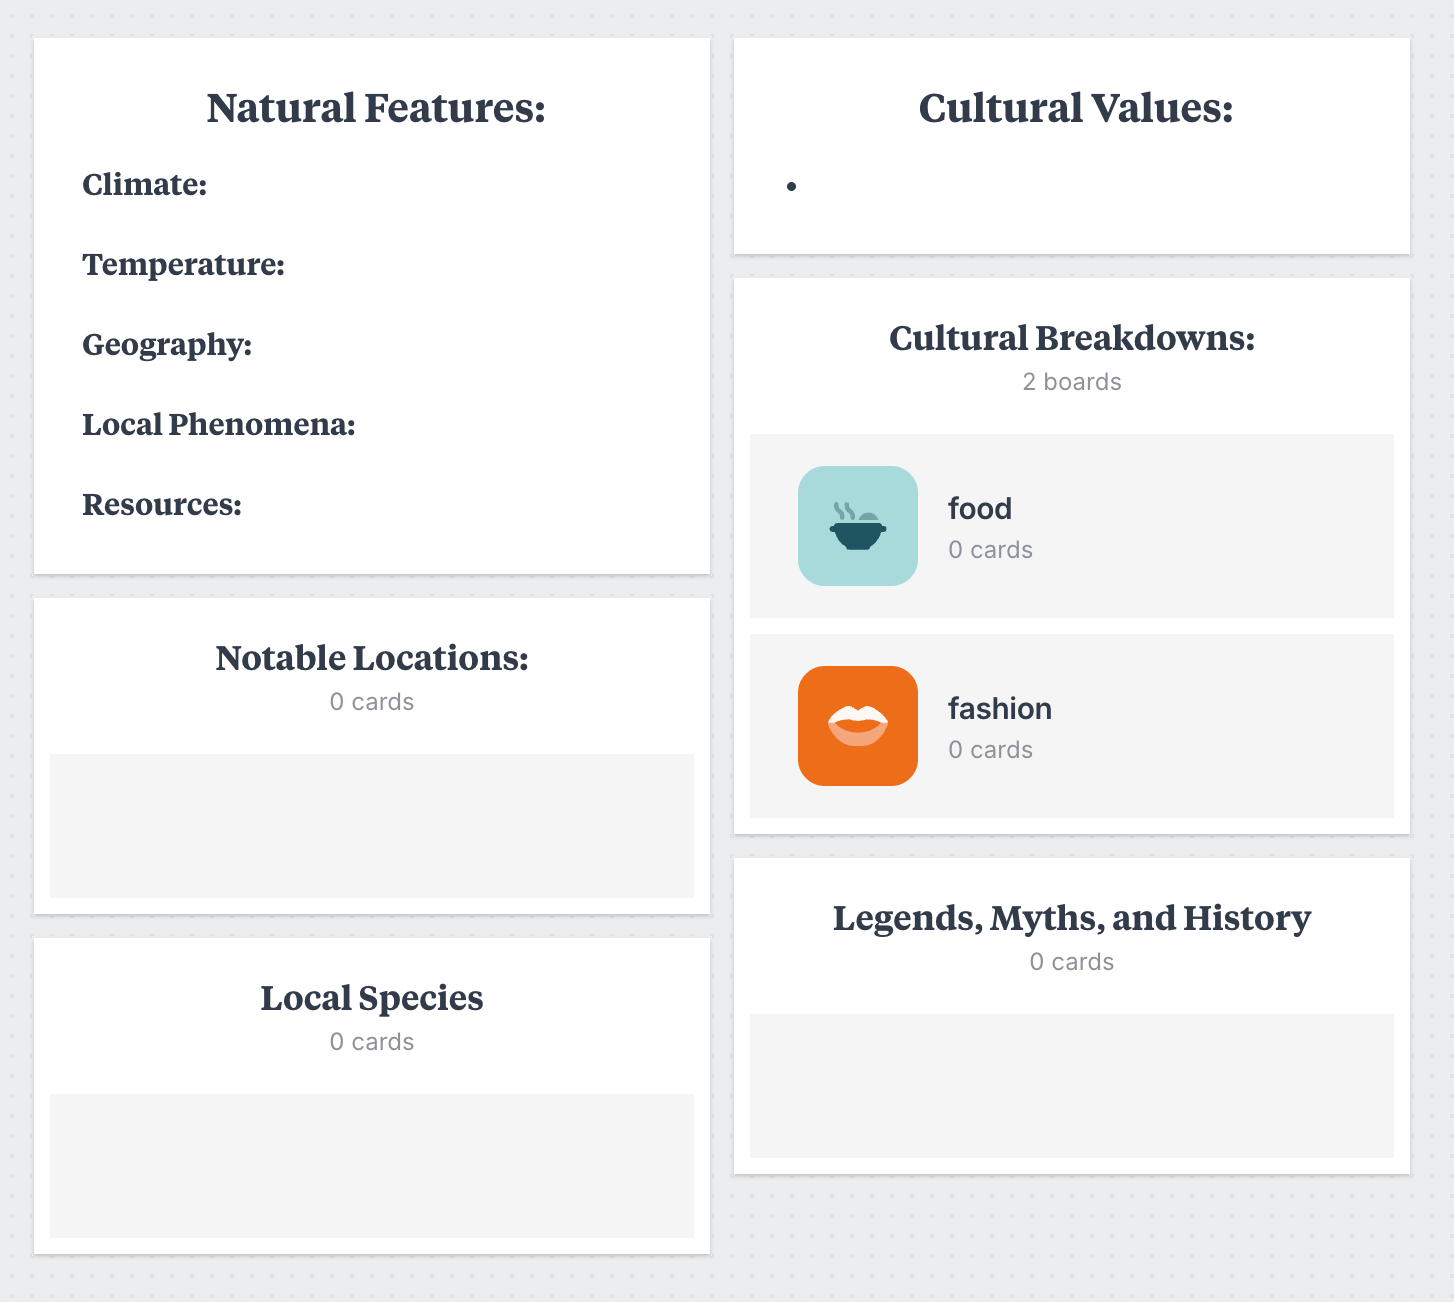Select the food board title
The width and height of the screenshot is (1454, 1302).
coord(980,508)
